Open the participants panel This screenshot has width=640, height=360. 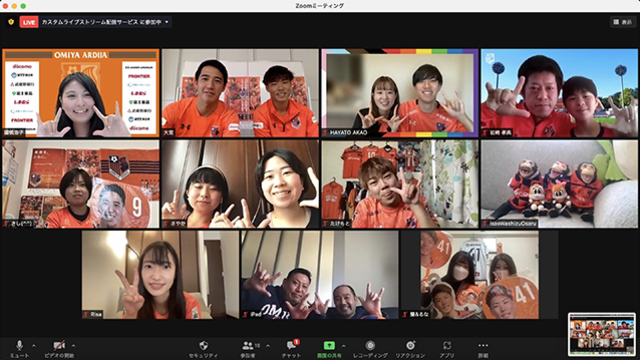tap(248, 349)
